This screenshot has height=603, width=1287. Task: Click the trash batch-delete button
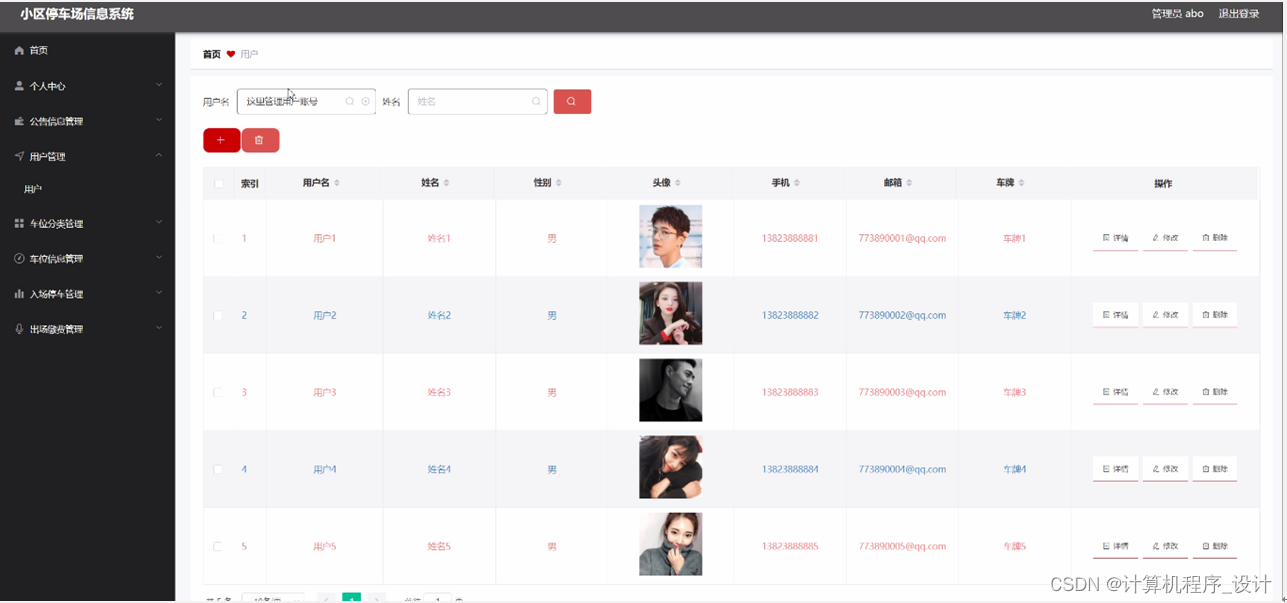pyautogui.click(x=260, y=140)
